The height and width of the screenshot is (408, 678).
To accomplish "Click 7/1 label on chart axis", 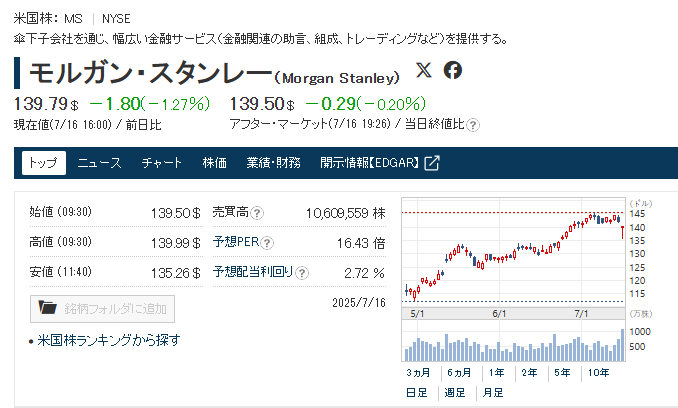I will coord(581,314).
